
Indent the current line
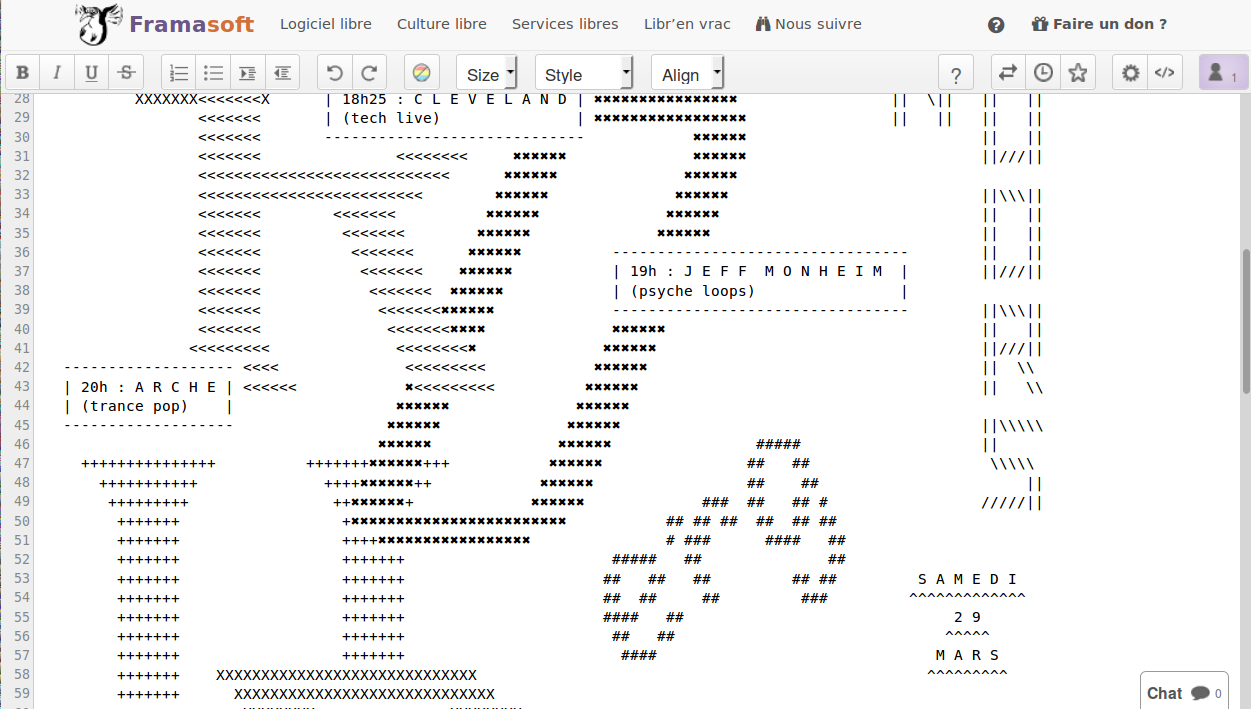click(x=248, y=73)
